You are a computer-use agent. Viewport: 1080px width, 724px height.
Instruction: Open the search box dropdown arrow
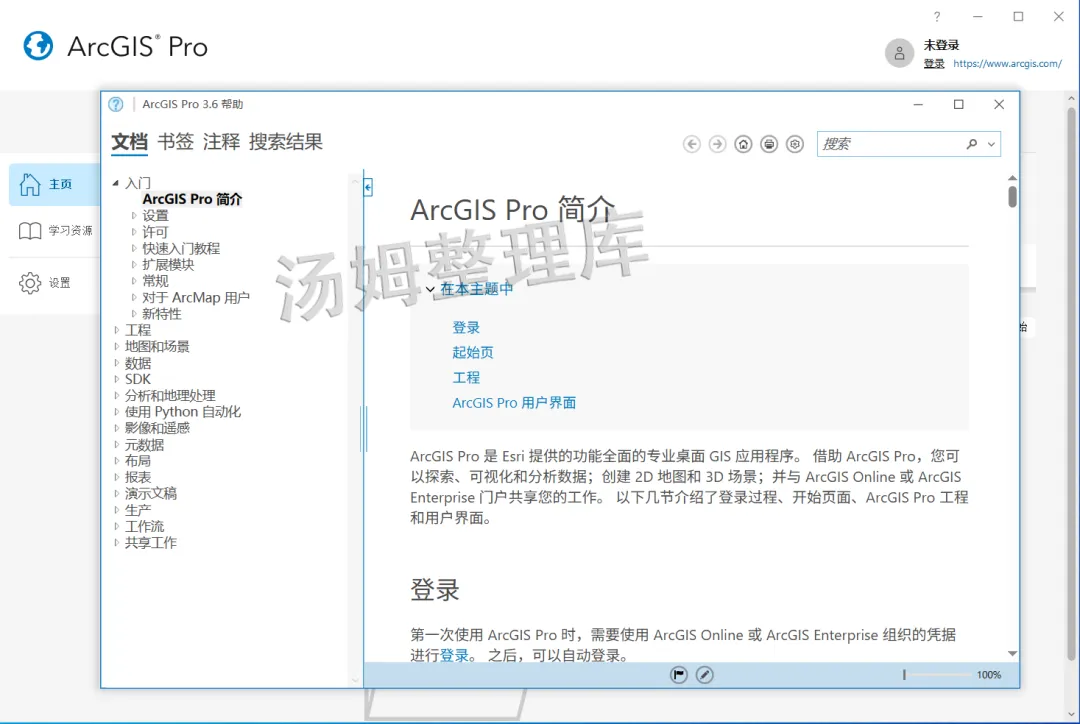(991, 145)
